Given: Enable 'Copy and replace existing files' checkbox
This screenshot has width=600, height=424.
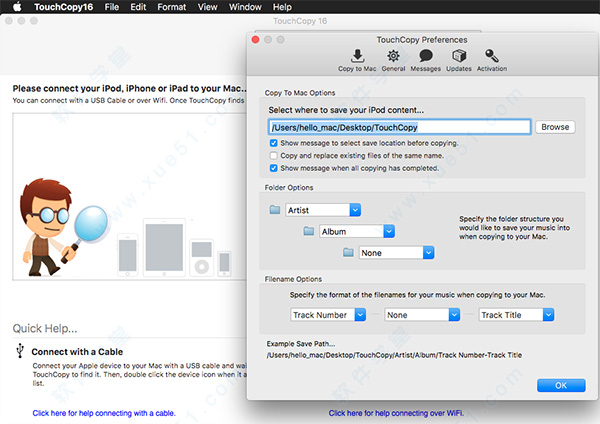Looking at the screenshot, I should 274,156.
